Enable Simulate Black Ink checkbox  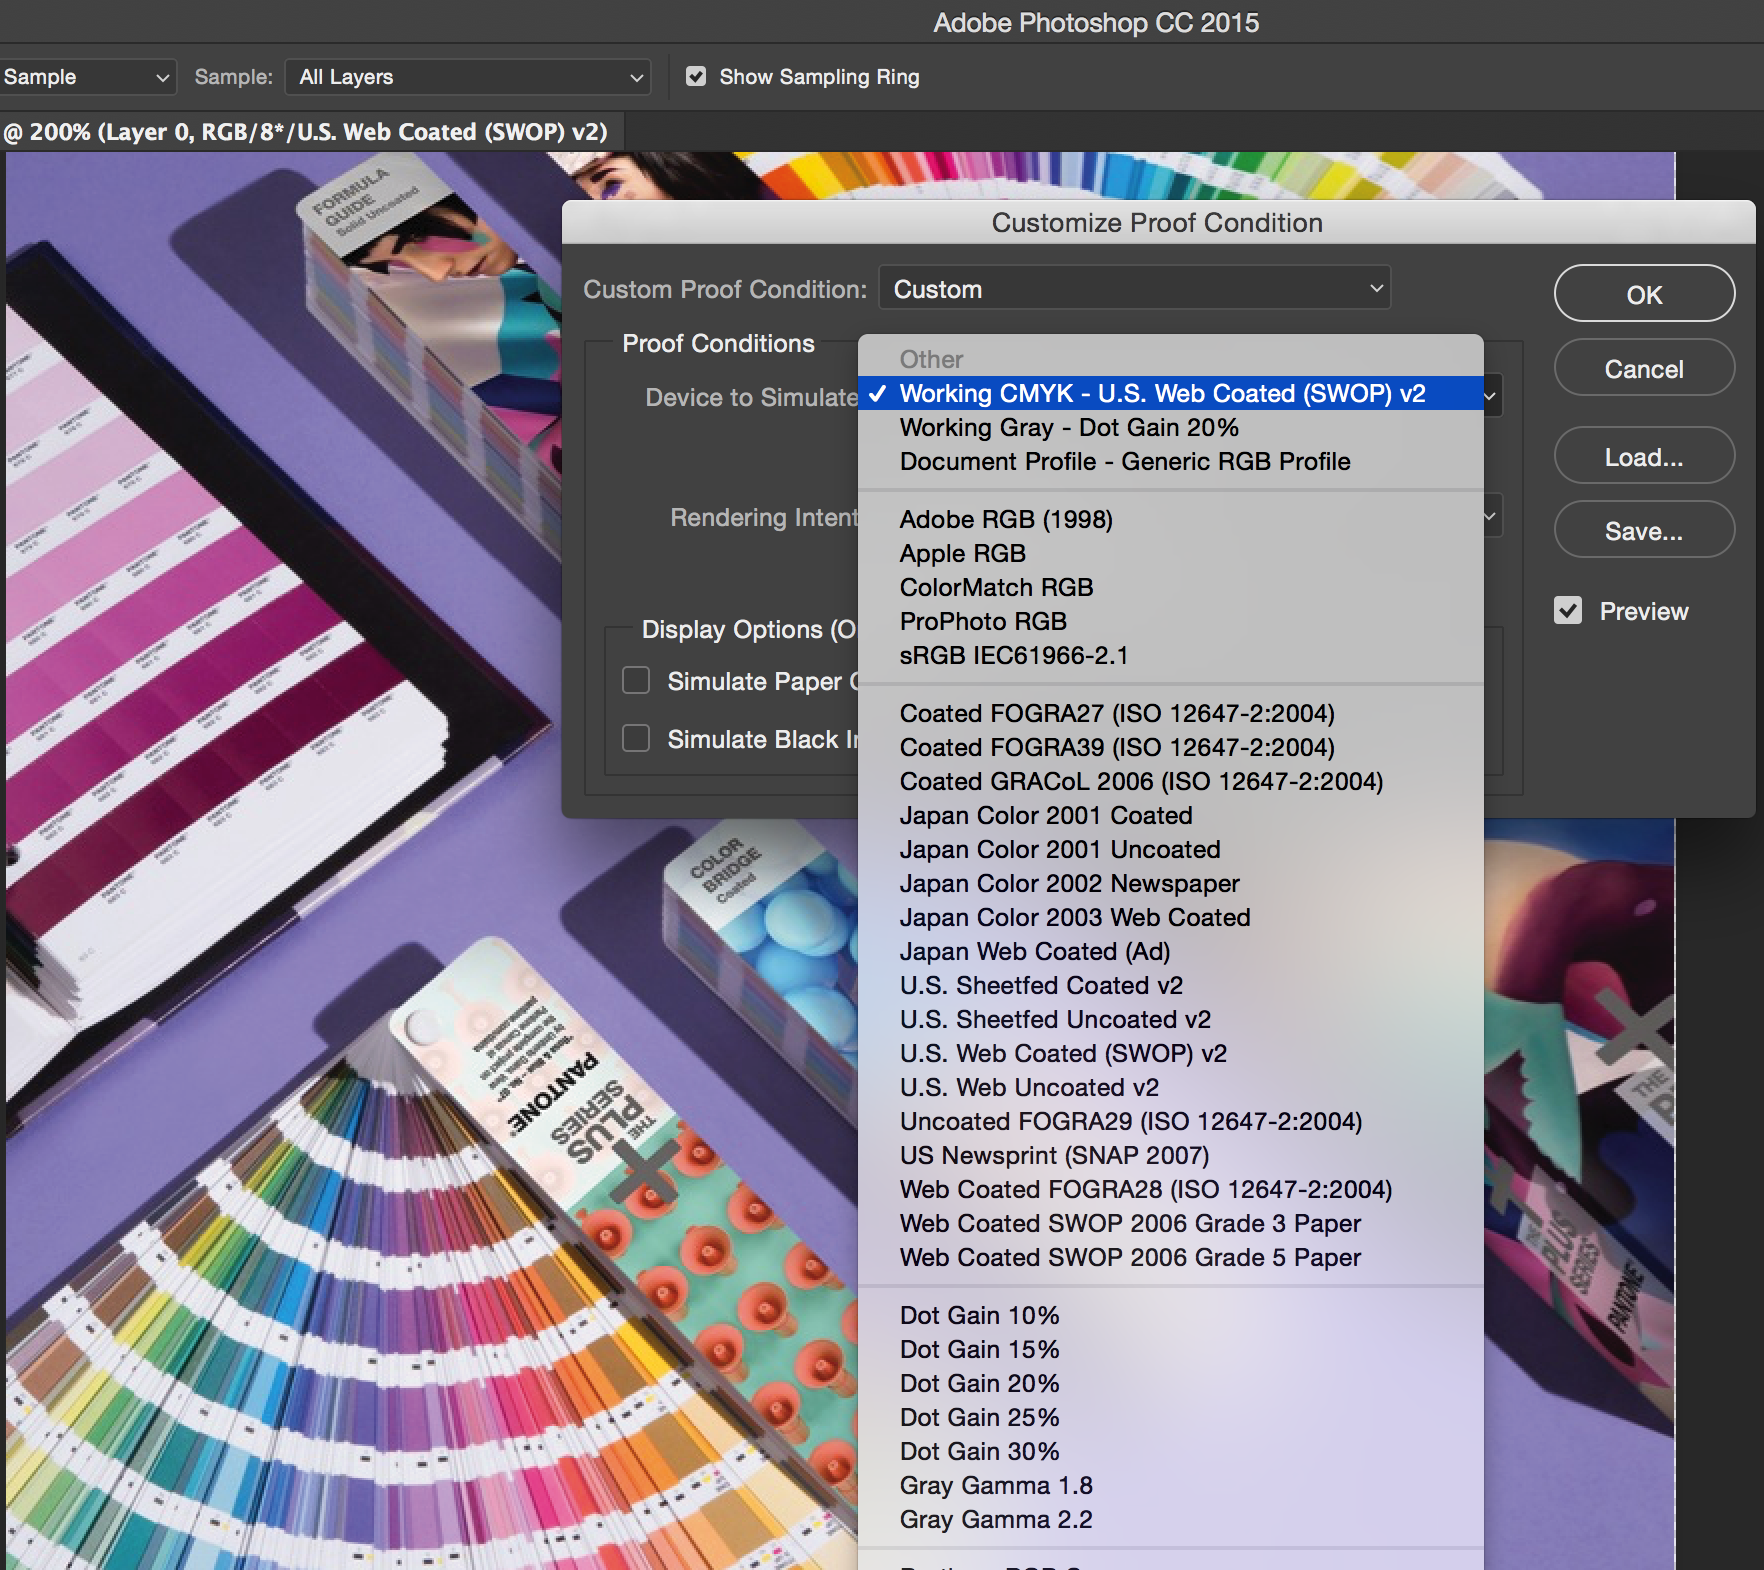[636, 739]
